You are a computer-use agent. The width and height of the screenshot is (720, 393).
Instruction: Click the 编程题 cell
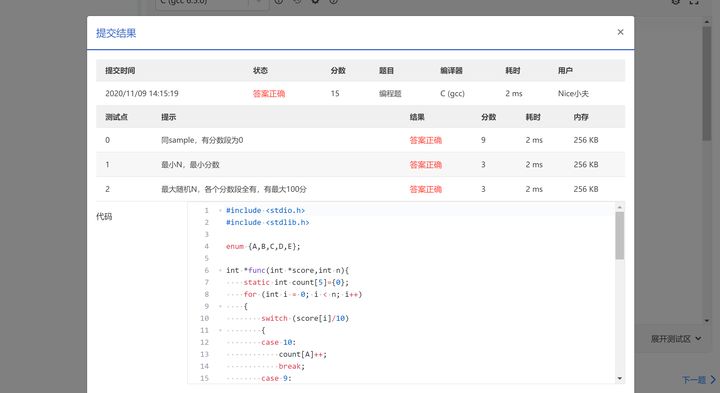390,94
